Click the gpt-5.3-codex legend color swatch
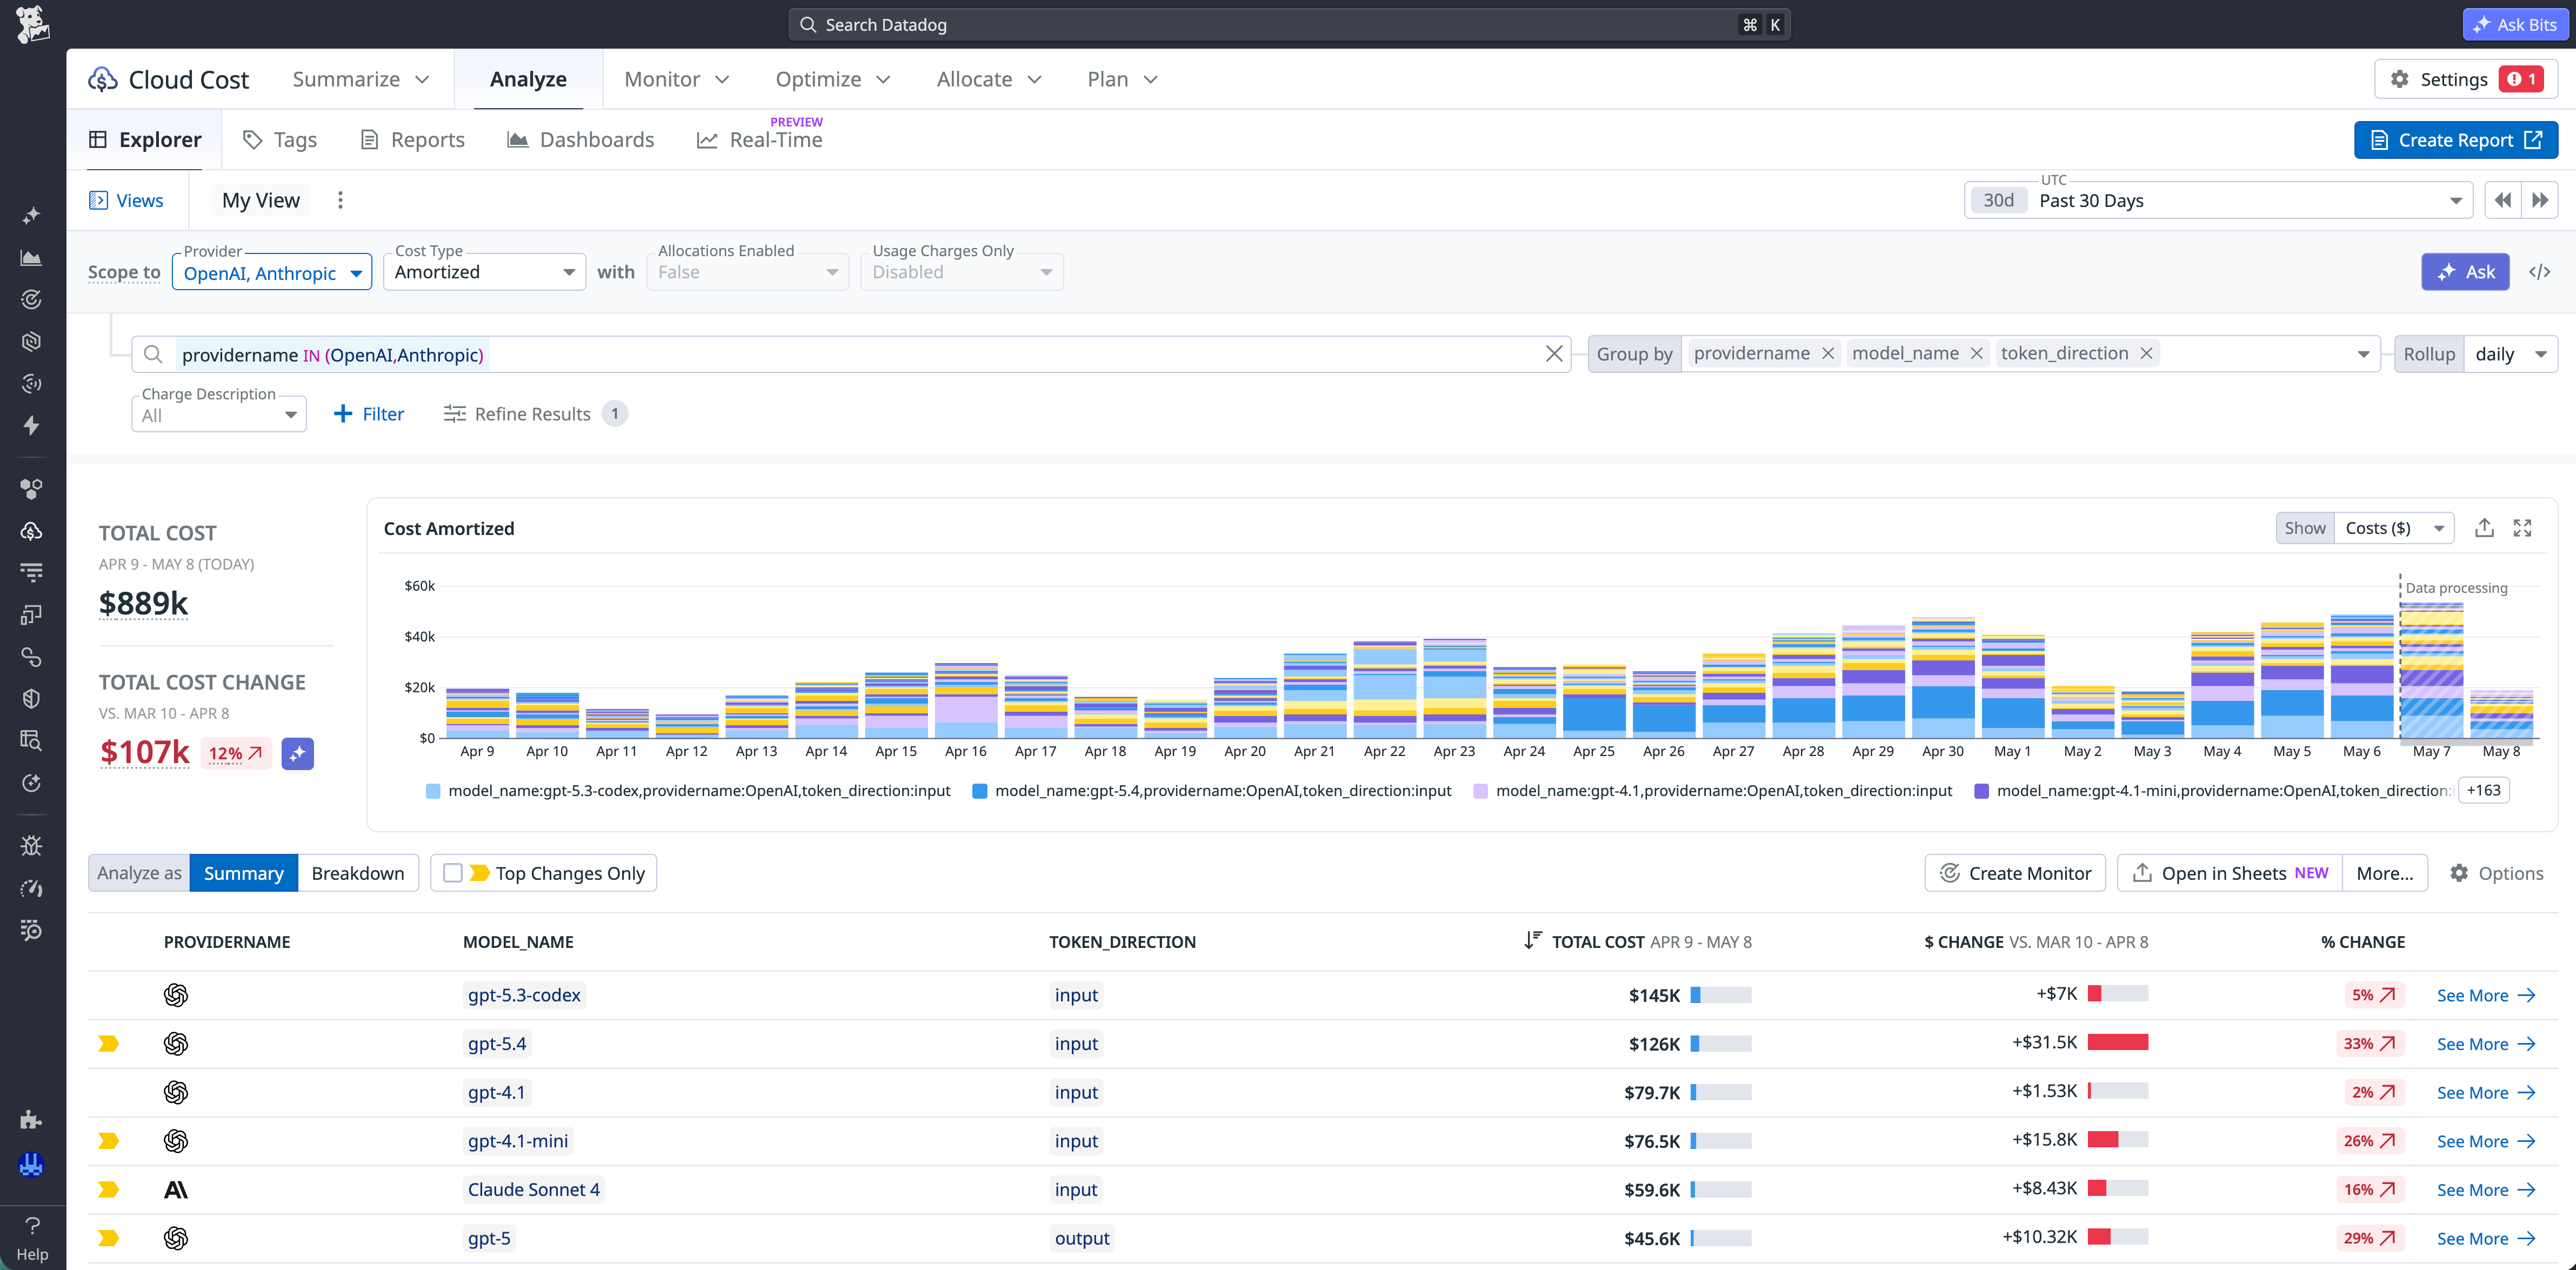The image size is (2576, 1270). pos(433,791)
